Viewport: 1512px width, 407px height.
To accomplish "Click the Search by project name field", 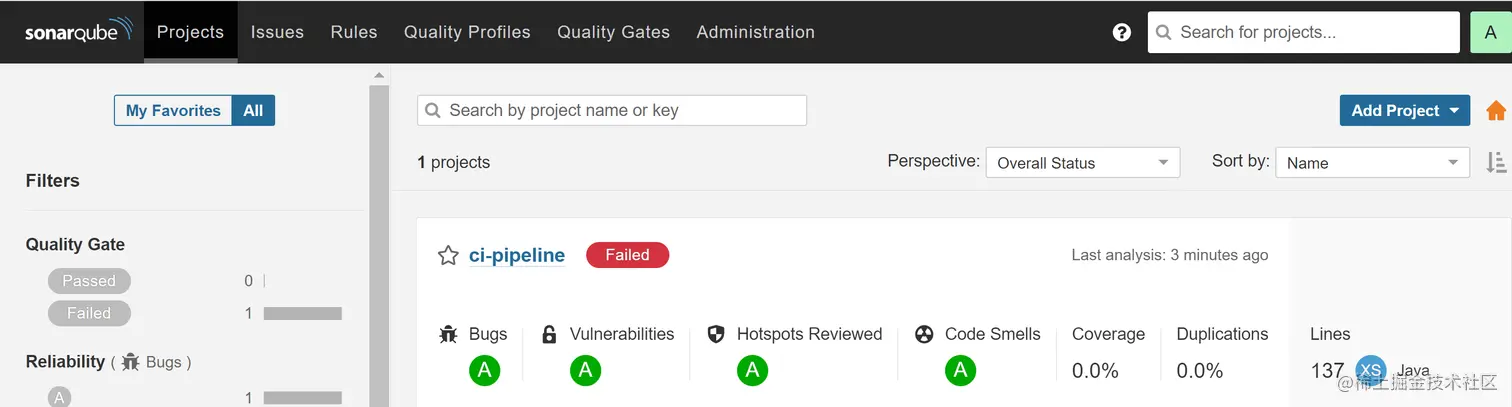I will 612,110.
